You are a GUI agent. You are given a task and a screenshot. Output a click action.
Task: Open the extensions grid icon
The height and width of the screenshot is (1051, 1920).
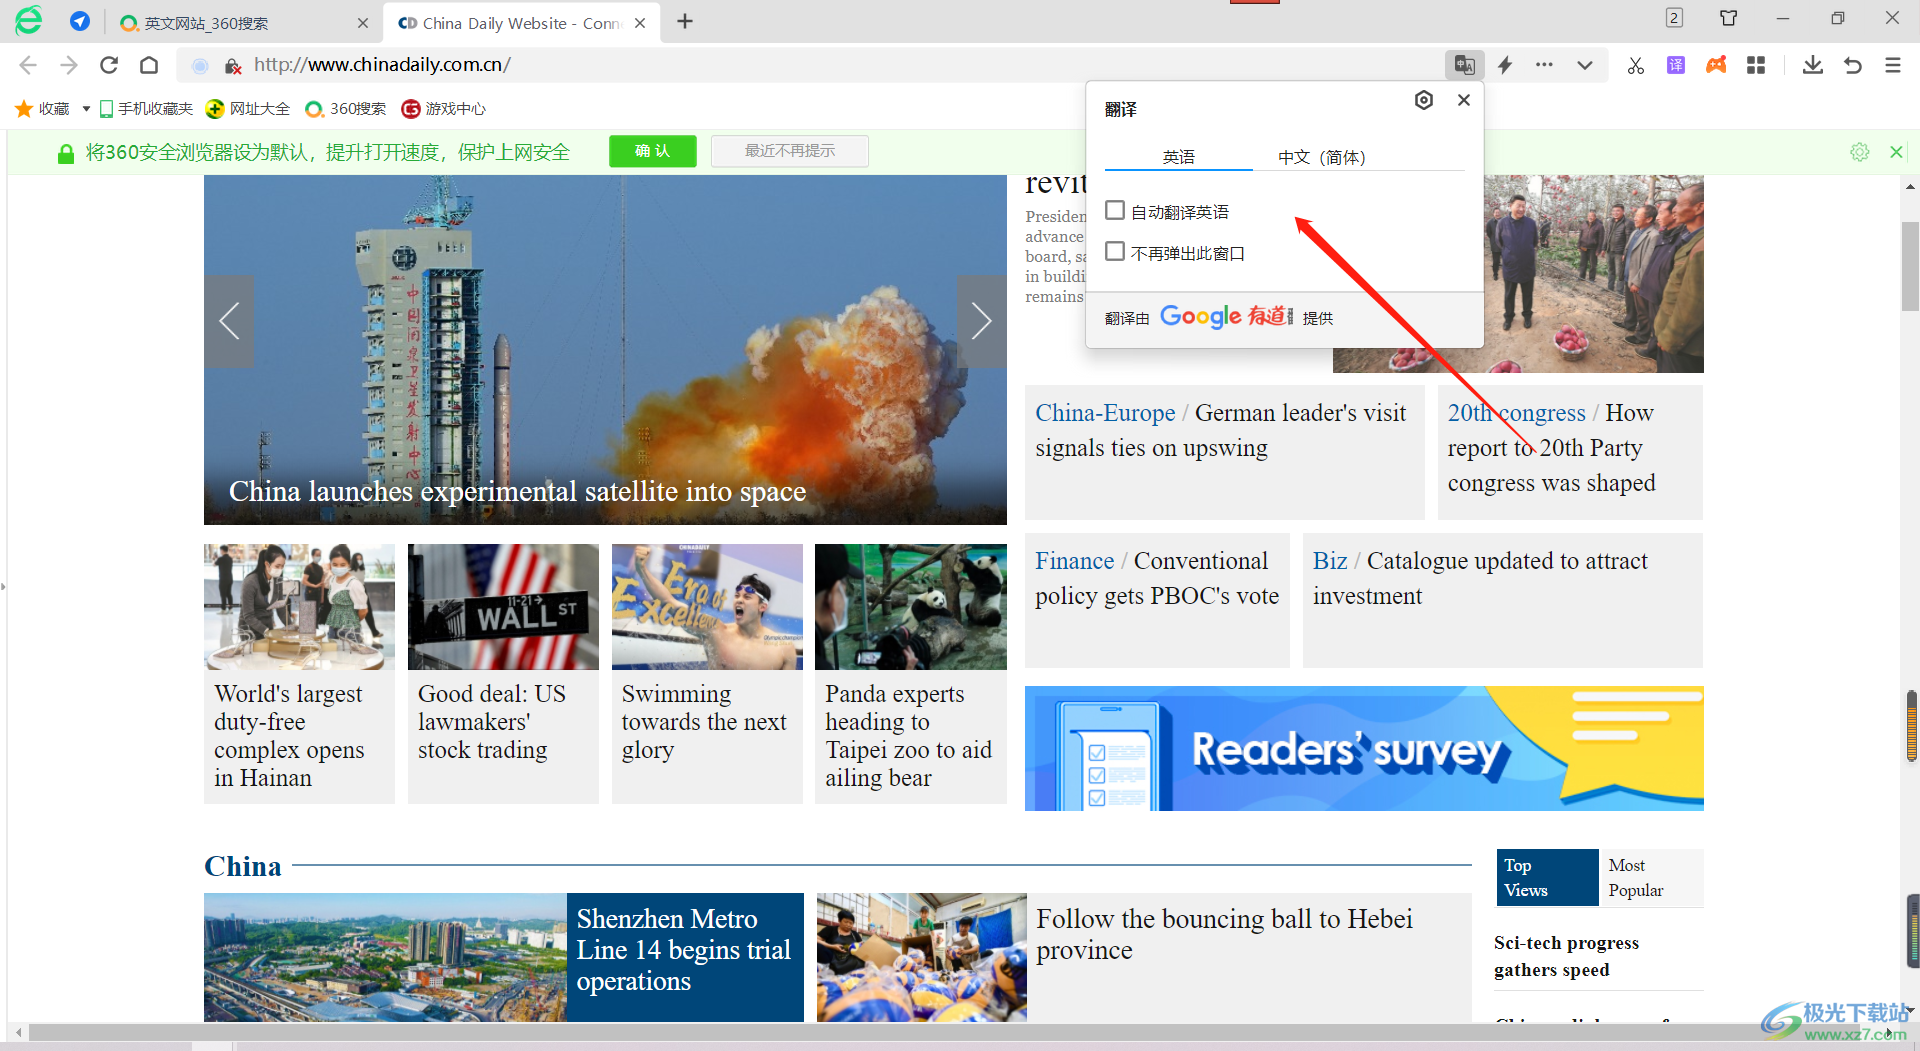(x=1756, y=65)
